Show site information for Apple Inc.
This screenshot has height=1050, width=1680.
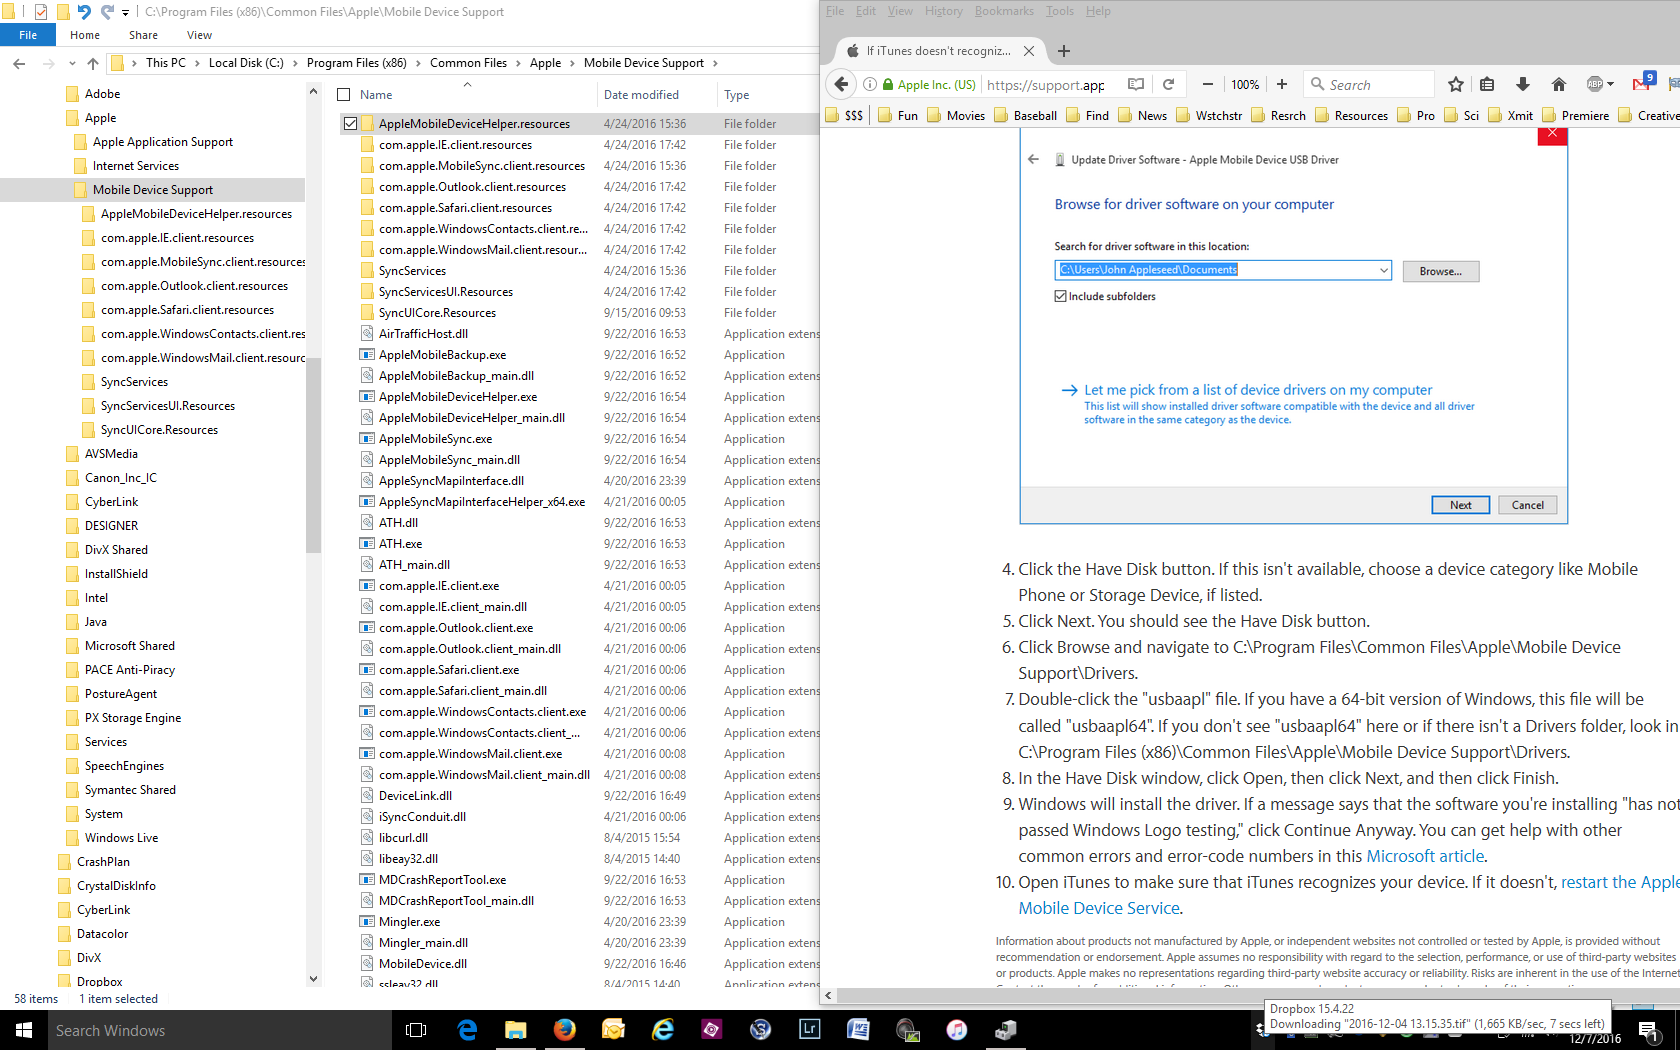pyautogui.click(x=870, y=84)
